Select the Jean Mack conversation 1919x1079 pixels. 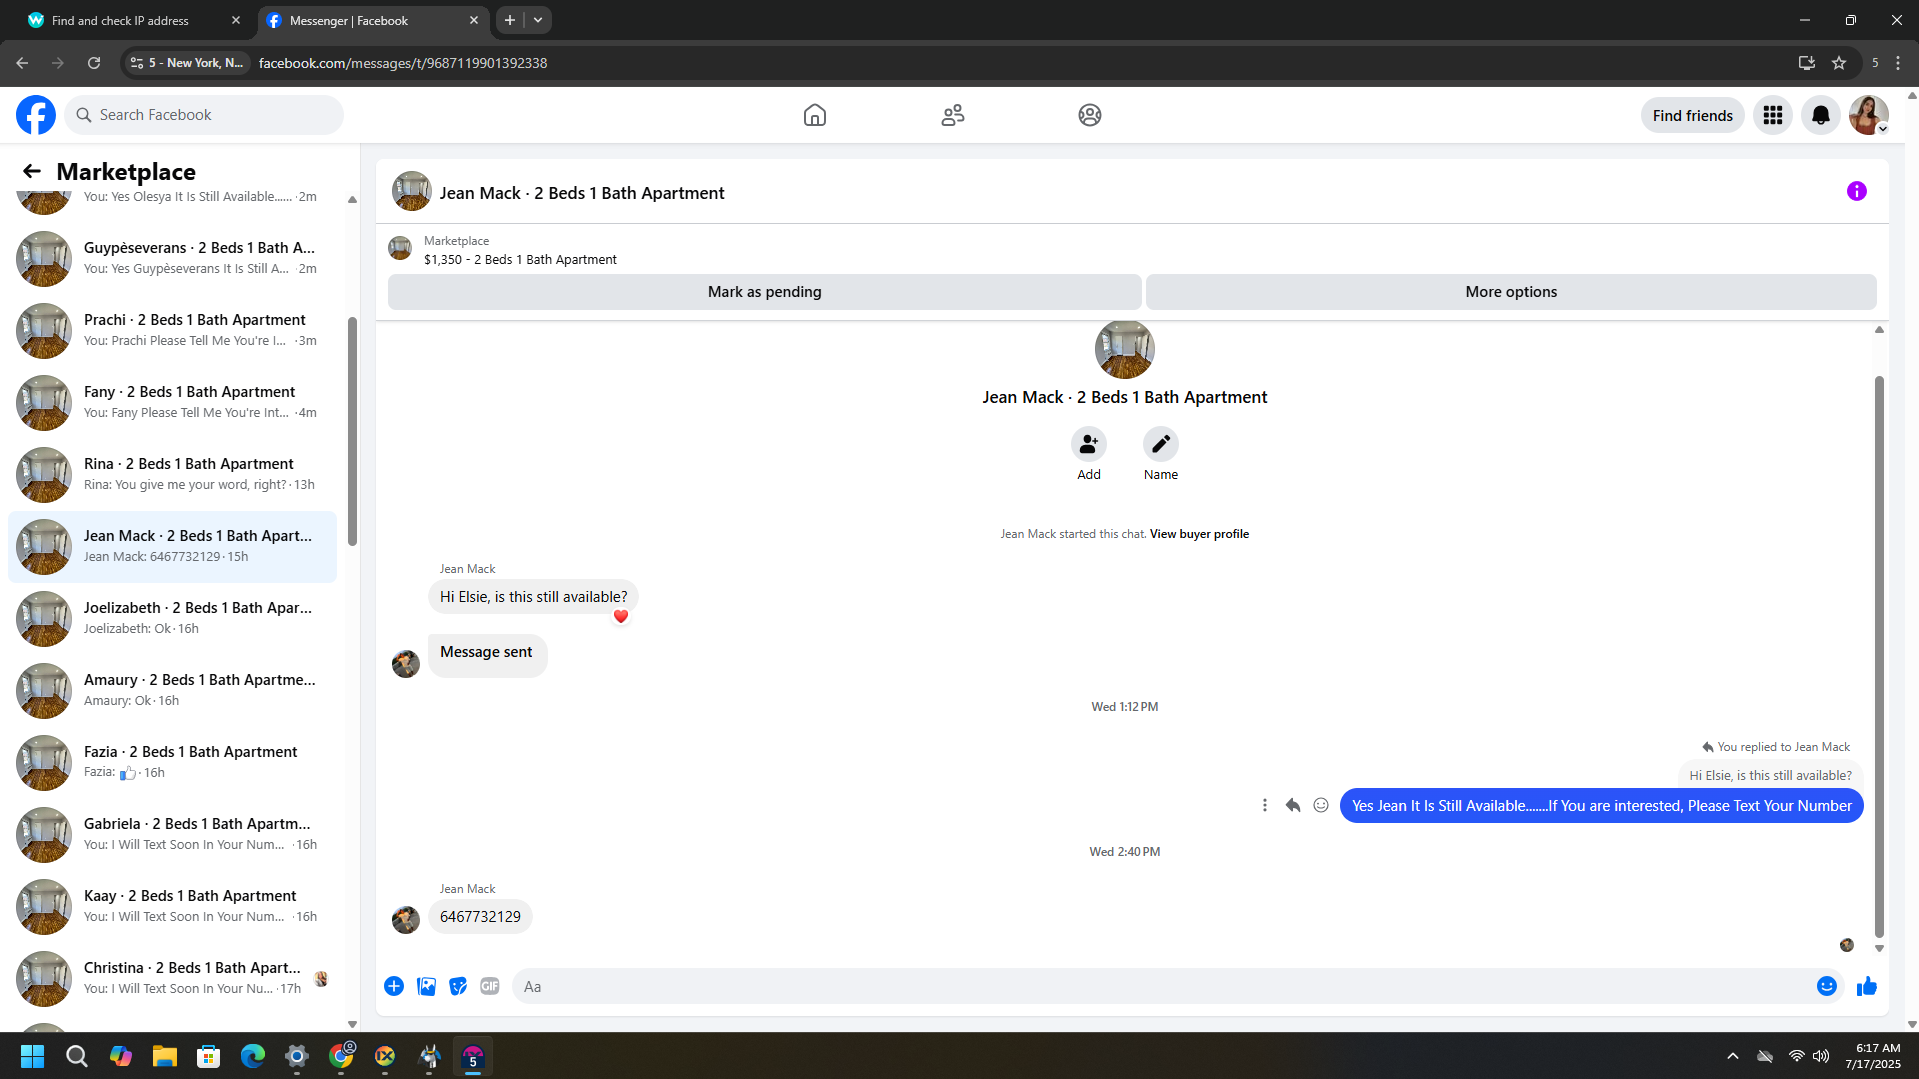[172, 546]
